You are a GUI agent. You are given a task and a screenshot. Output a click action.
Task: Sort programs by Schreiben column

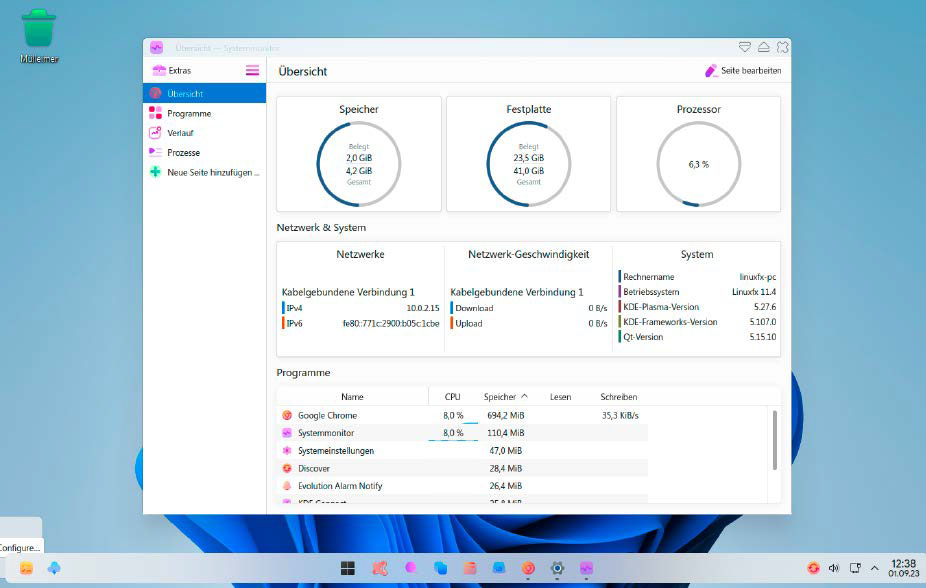tap(618, 397)
